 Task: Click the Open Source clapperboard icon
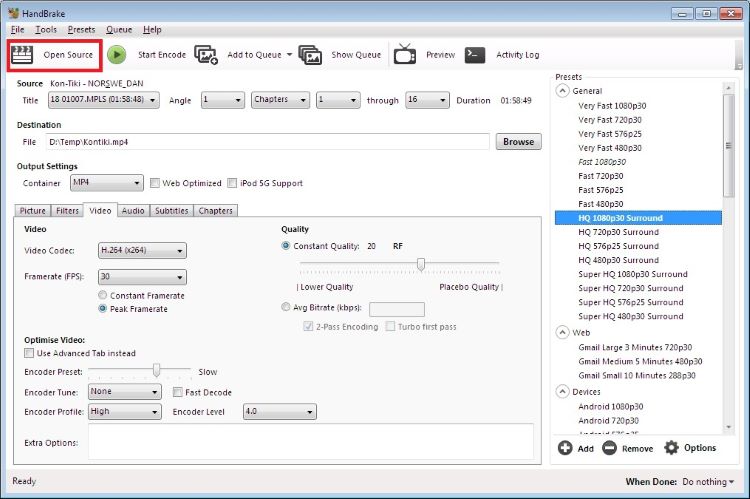pyautogui.click(x=22, y=55)
